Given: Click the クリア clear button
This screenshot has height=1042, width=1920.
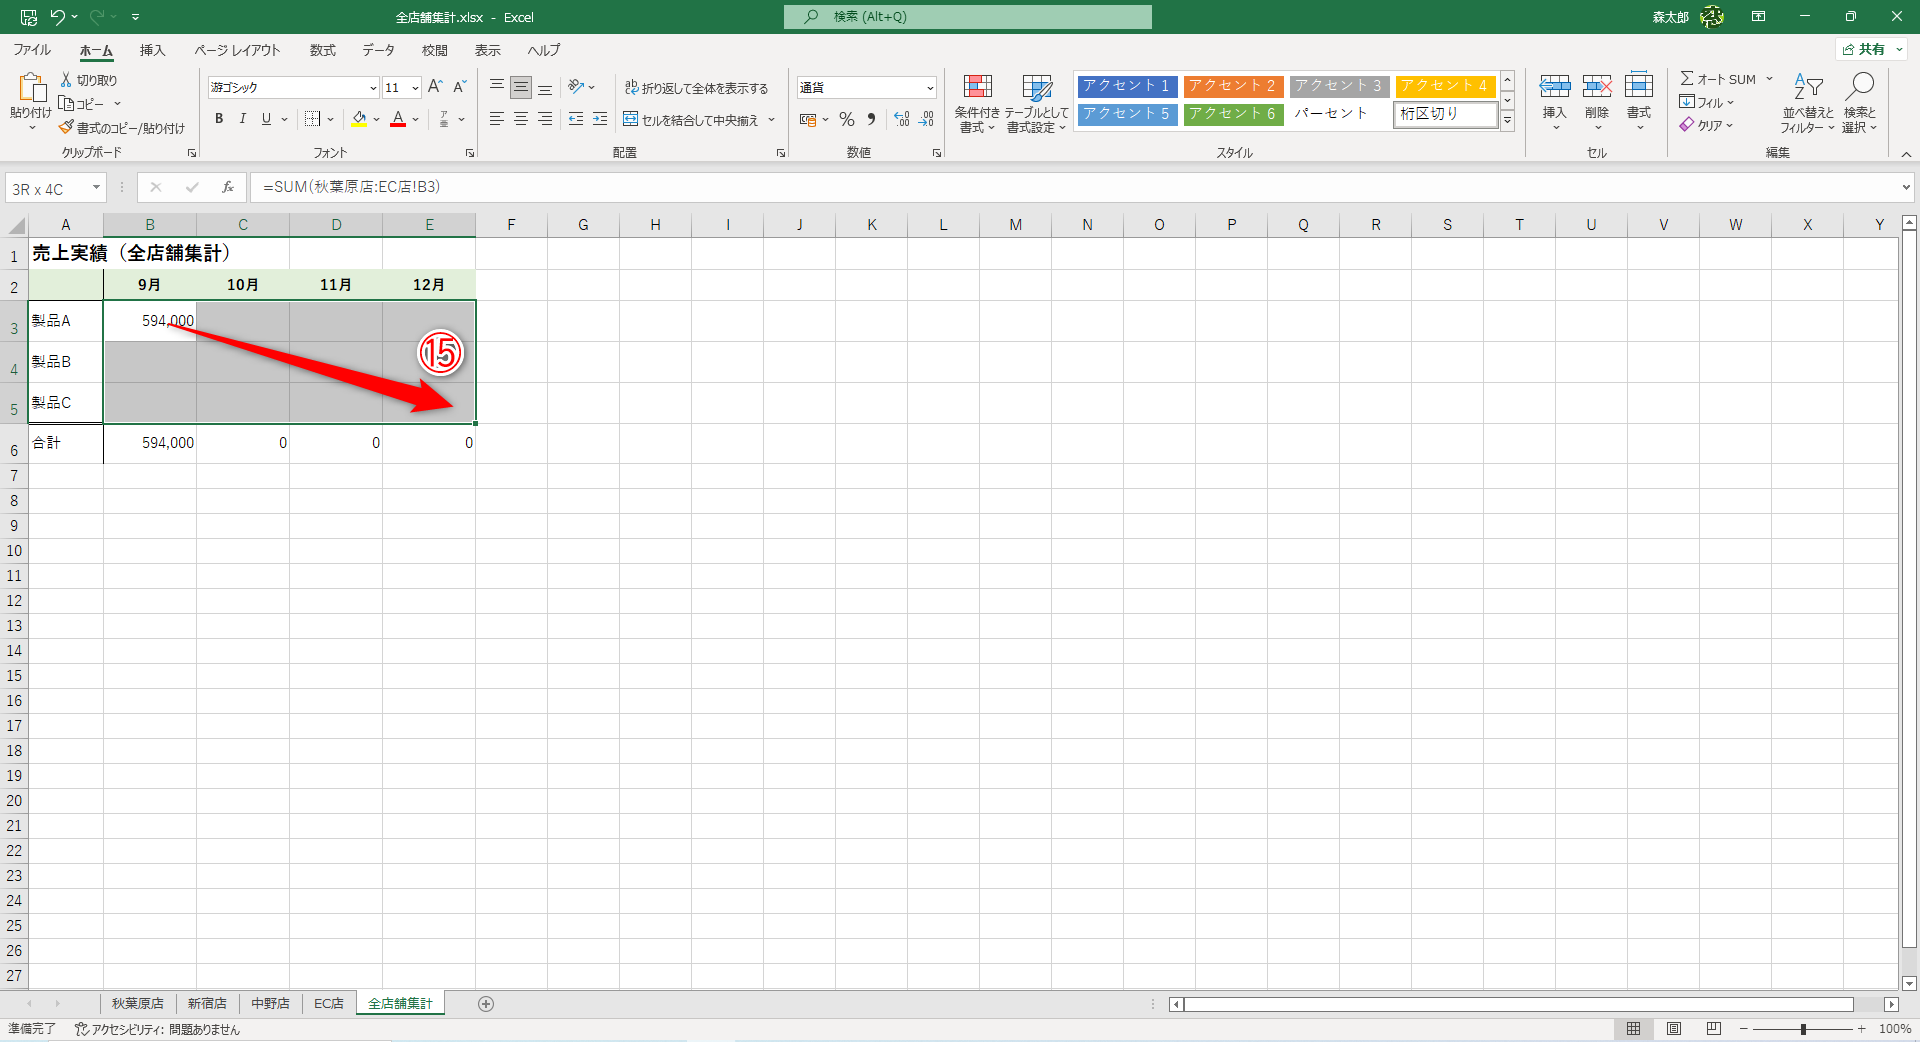Looking at the screenshot, I should [1707, 125].
